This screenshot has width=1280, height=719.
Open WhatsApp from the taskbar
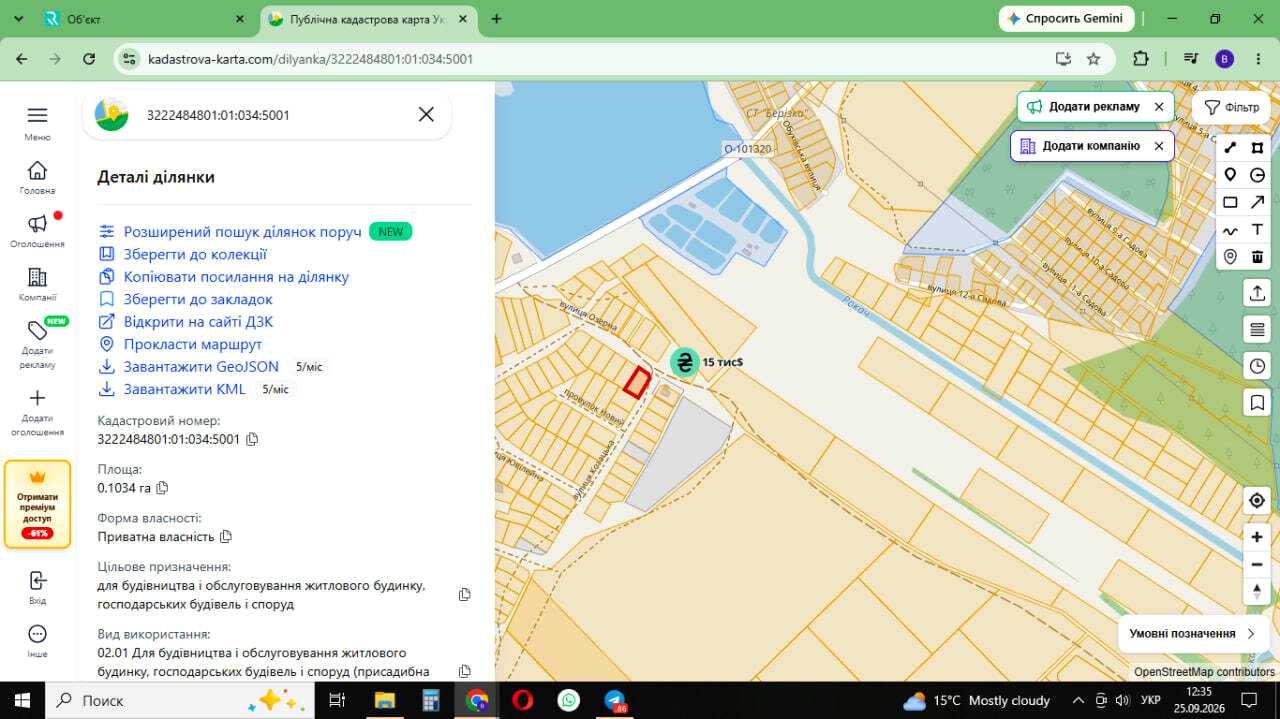(569, 700)
